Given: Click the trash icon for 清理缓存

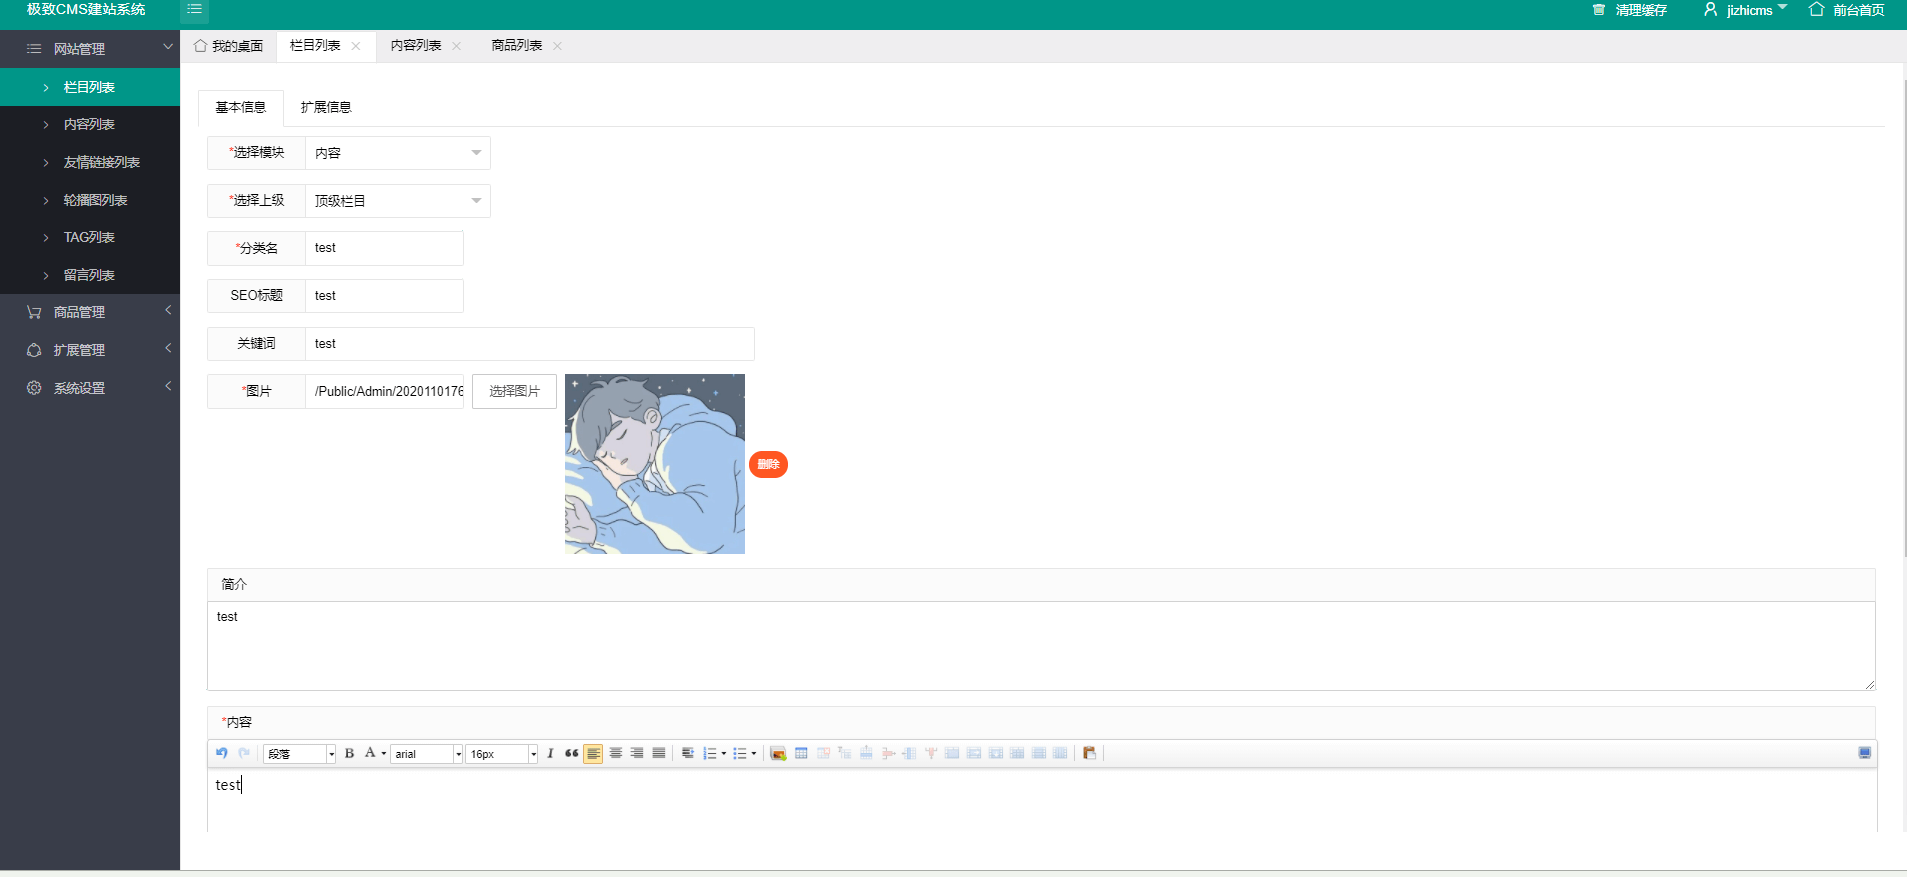Looking at the screenshot, I should 1598,10.
